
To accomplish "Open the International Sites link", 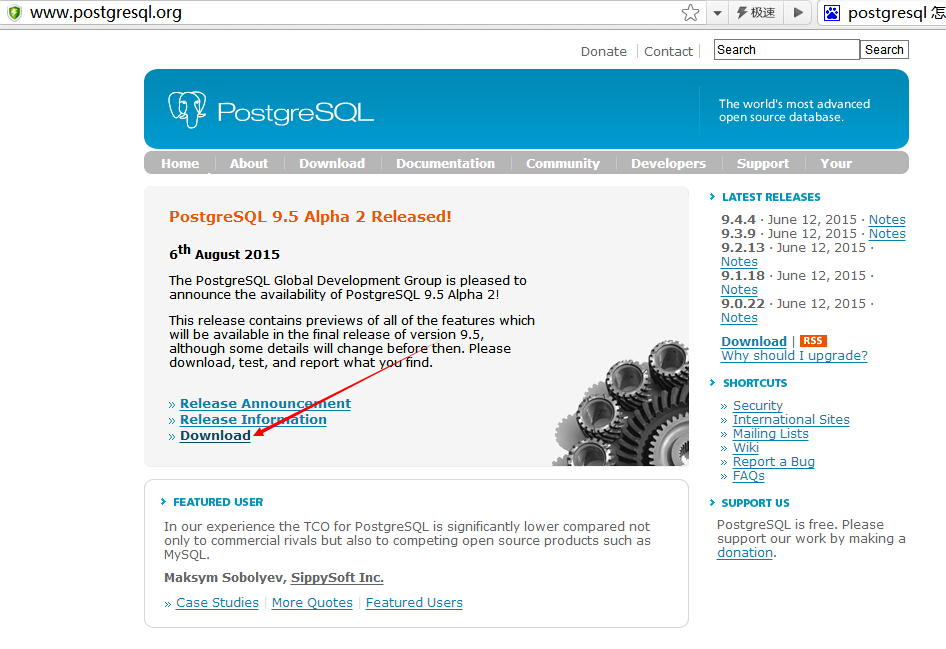I will point(791,420).
